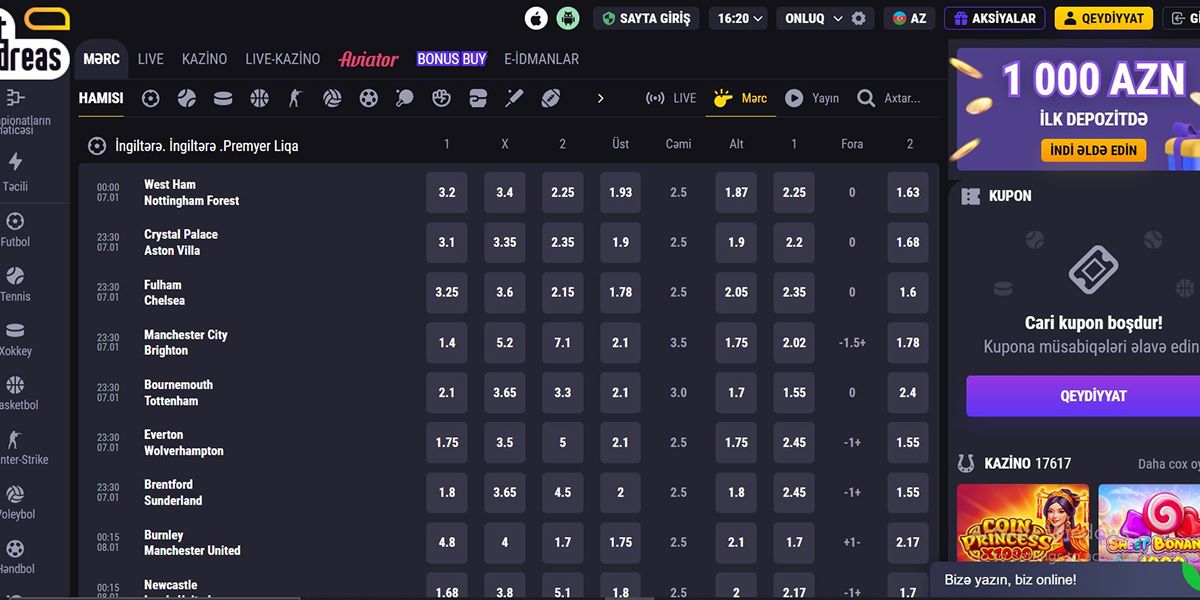
Task: Click the Apple iOS app icon
Action: point(537,18)
